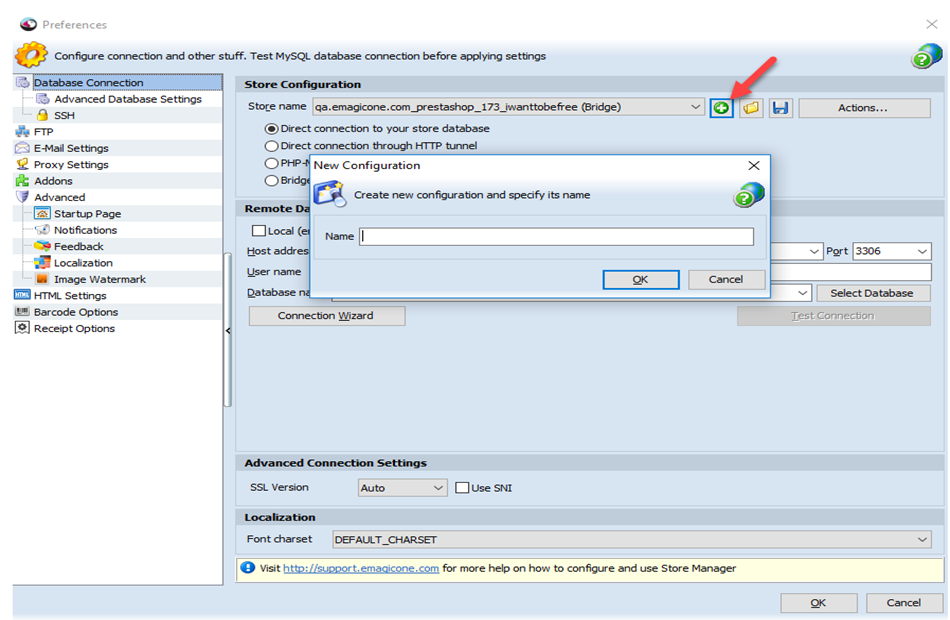
Task: Open the Port dropdown
Action: [x=922, y=252]
